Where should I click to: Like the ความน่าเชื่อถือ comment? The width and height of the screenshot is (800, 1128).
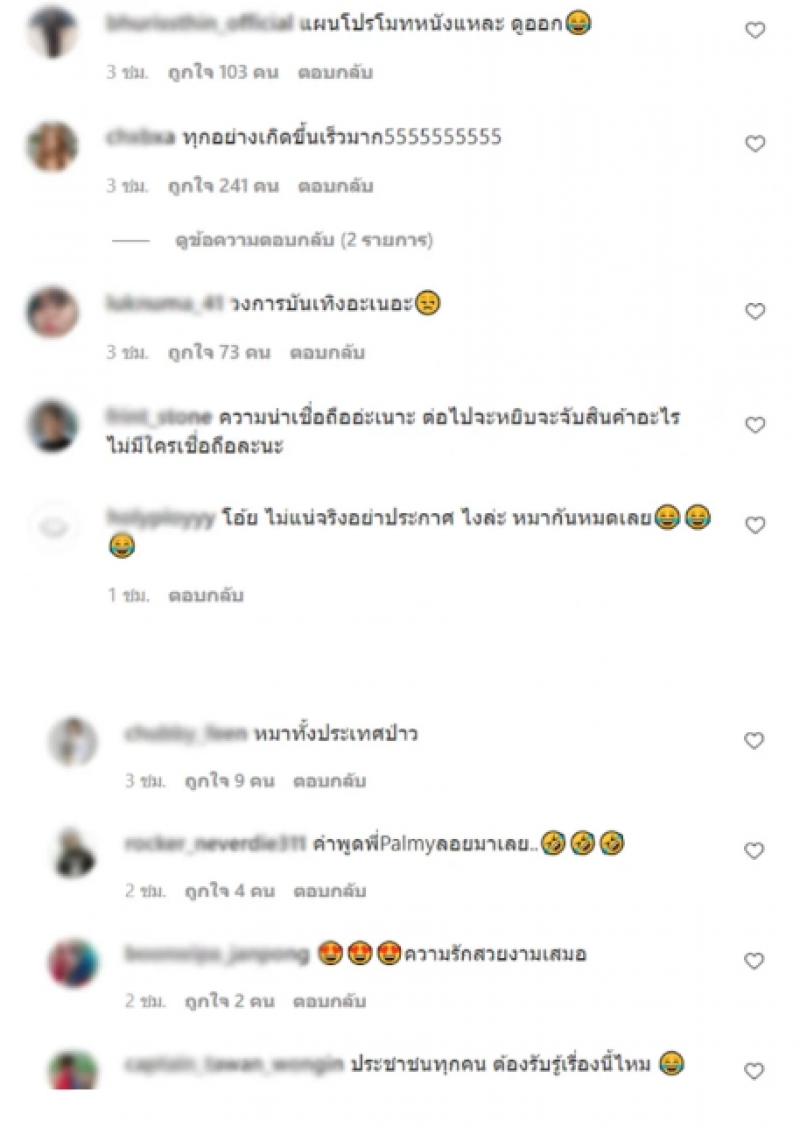click(755, 425)
